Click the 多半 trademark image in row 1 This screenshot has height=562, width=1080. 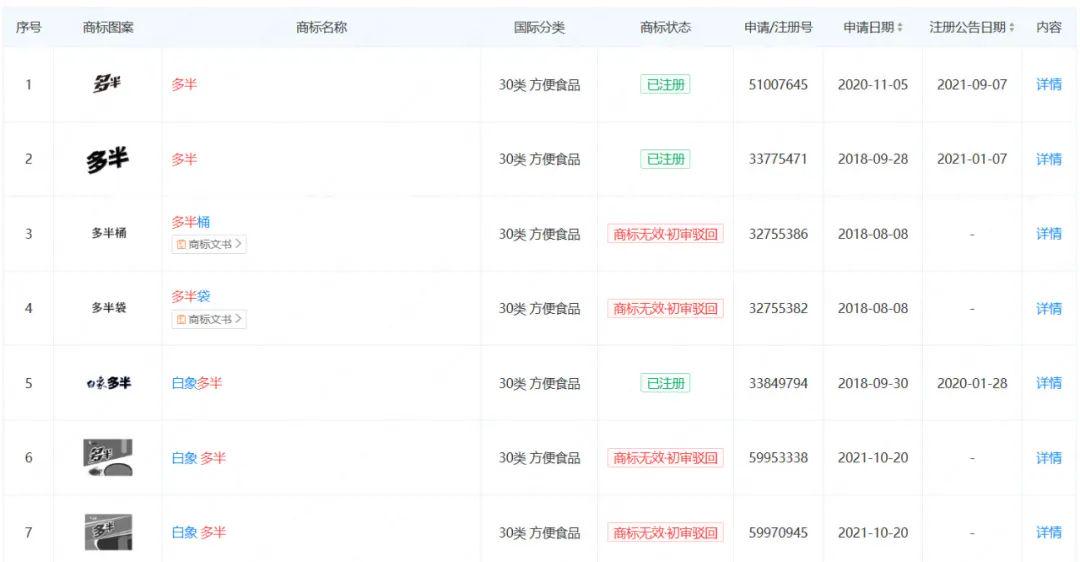click(107, 84)
